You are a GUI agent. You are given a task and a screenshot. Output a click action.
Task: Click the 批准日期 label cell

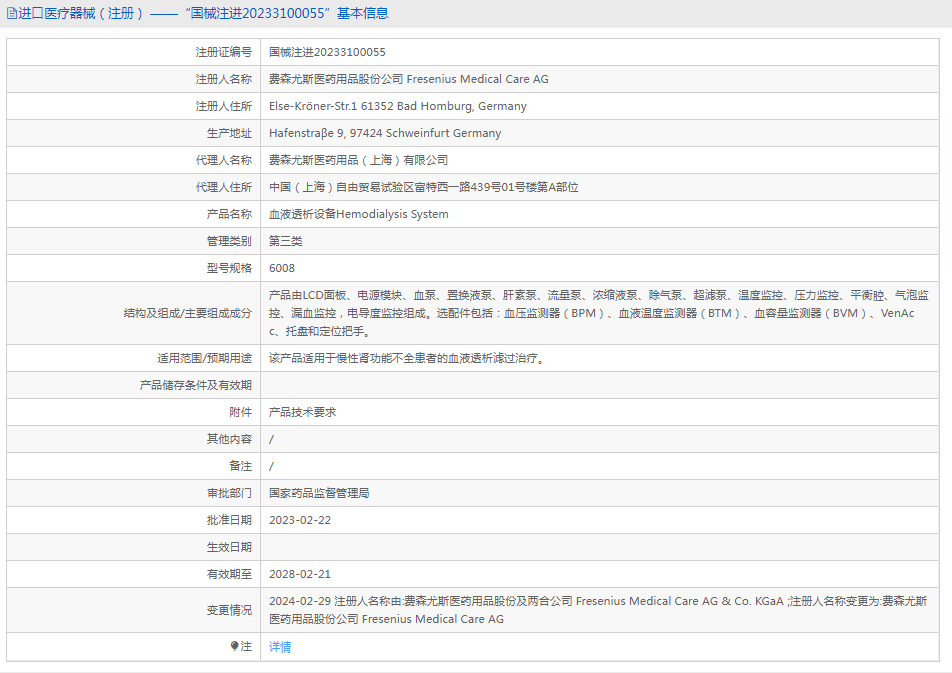click(134, 520)
